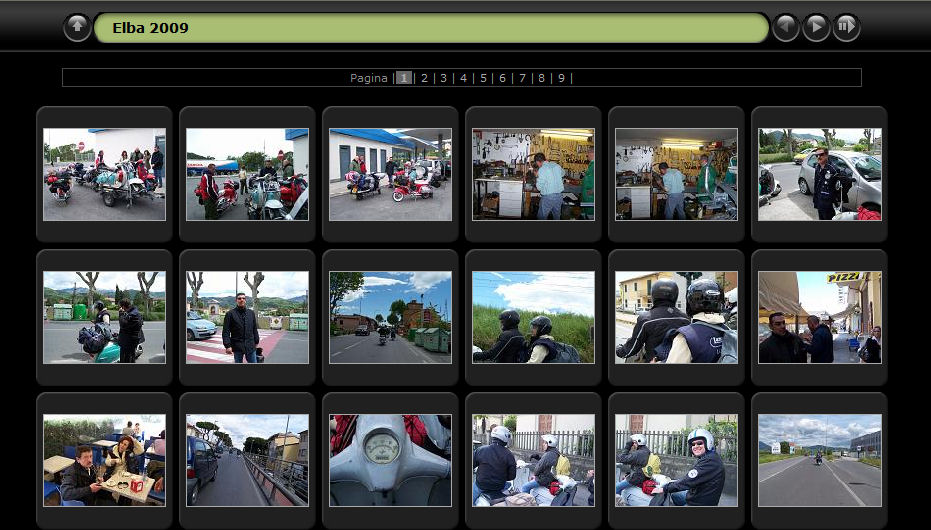Open the workshop thumbnail, fourth in top row

pos(533,174)
